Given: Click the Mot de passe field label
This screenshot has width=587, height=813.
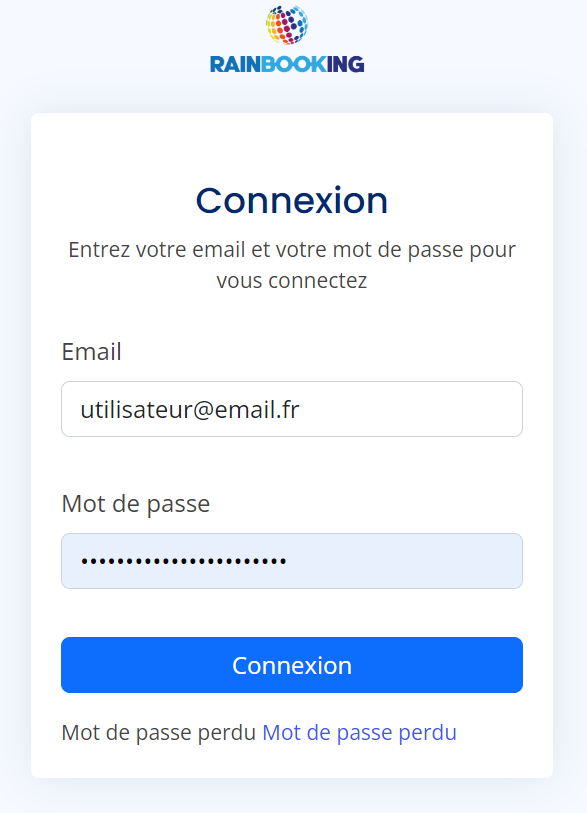Looking at the screenshot, I should [x=136, y=503].
